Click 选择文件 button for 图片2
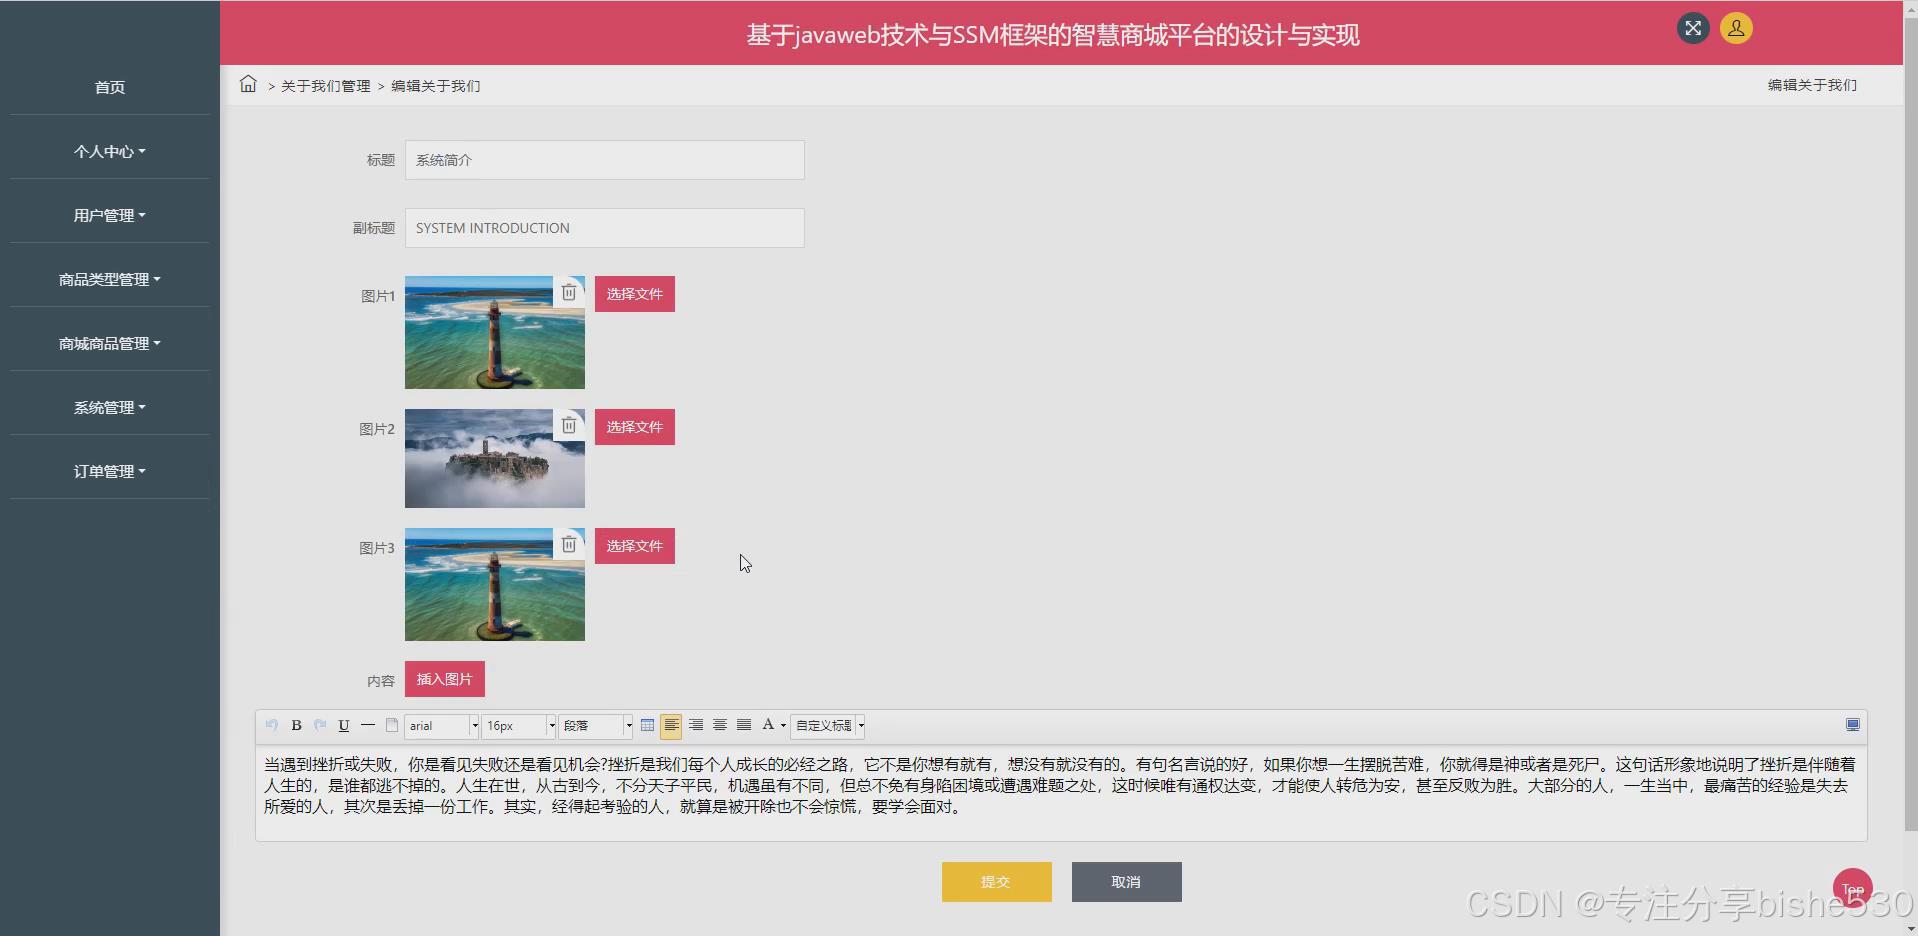The height and width of the screenshot is (936, 1918). click(x=635, y=427)
